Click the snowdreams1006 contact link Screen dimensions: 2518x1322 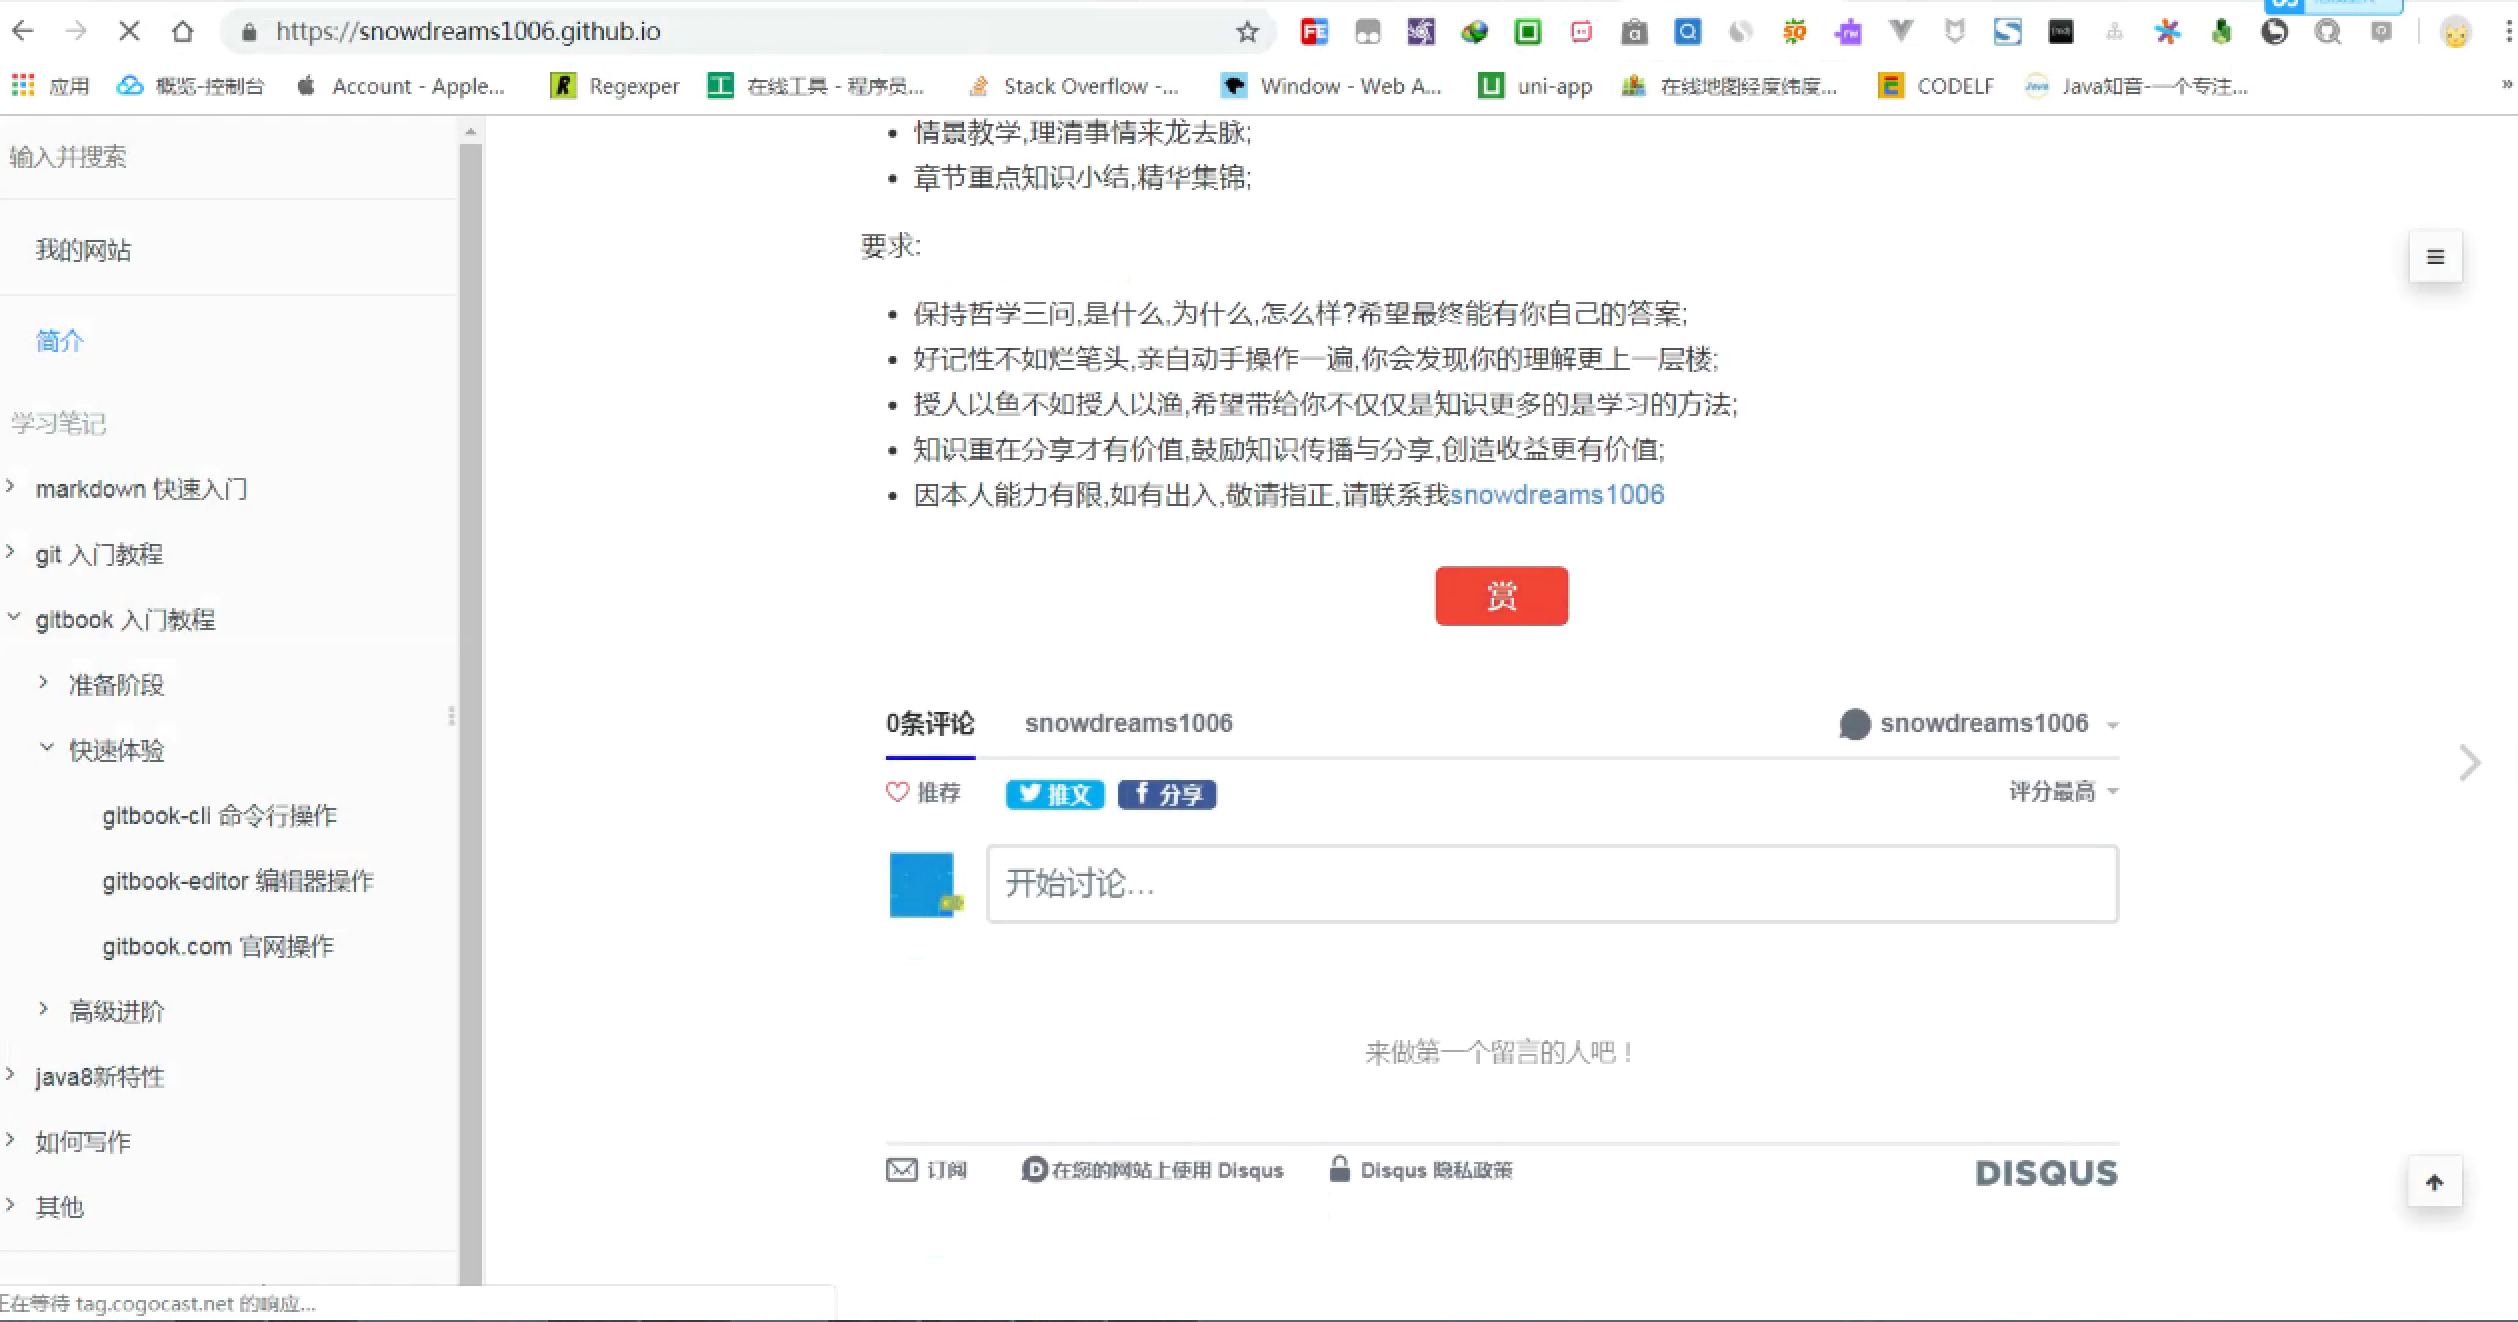click(x=1557, y=494)
